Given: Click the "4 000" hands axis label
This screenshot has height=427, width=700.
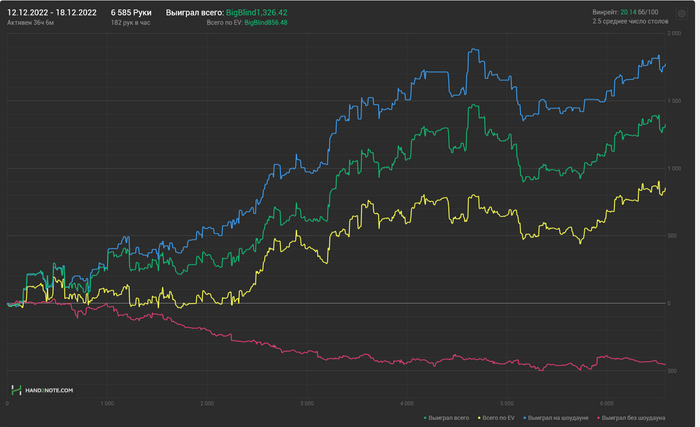Looking at the screenshot, I should pos(407,403).
